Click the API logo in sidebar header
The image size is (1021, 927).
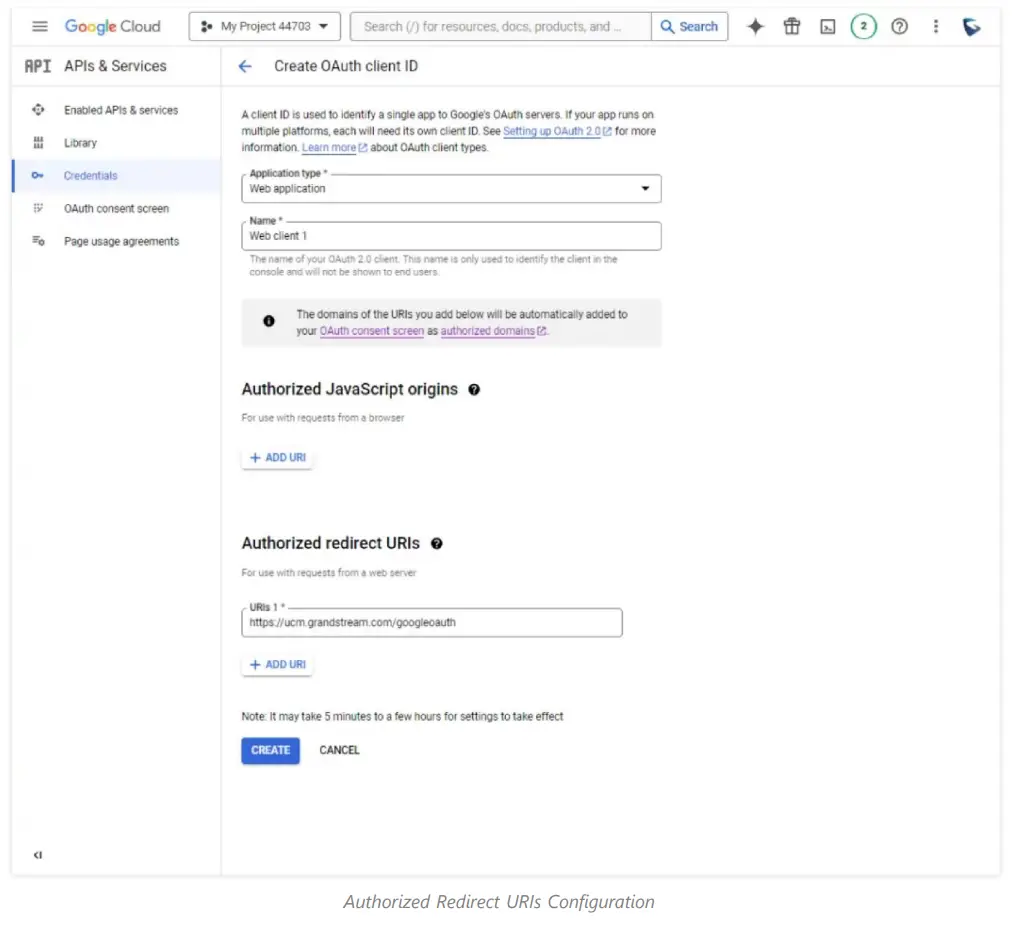pos(38,66)
